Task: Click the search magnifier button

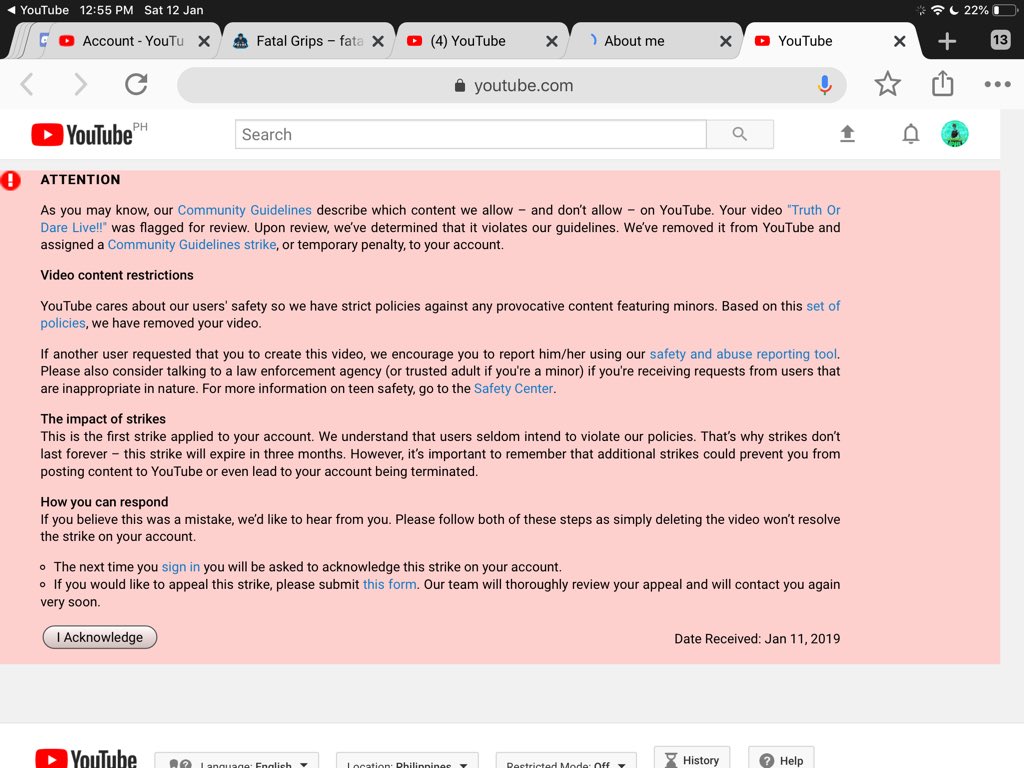Action: click(739, 134)
